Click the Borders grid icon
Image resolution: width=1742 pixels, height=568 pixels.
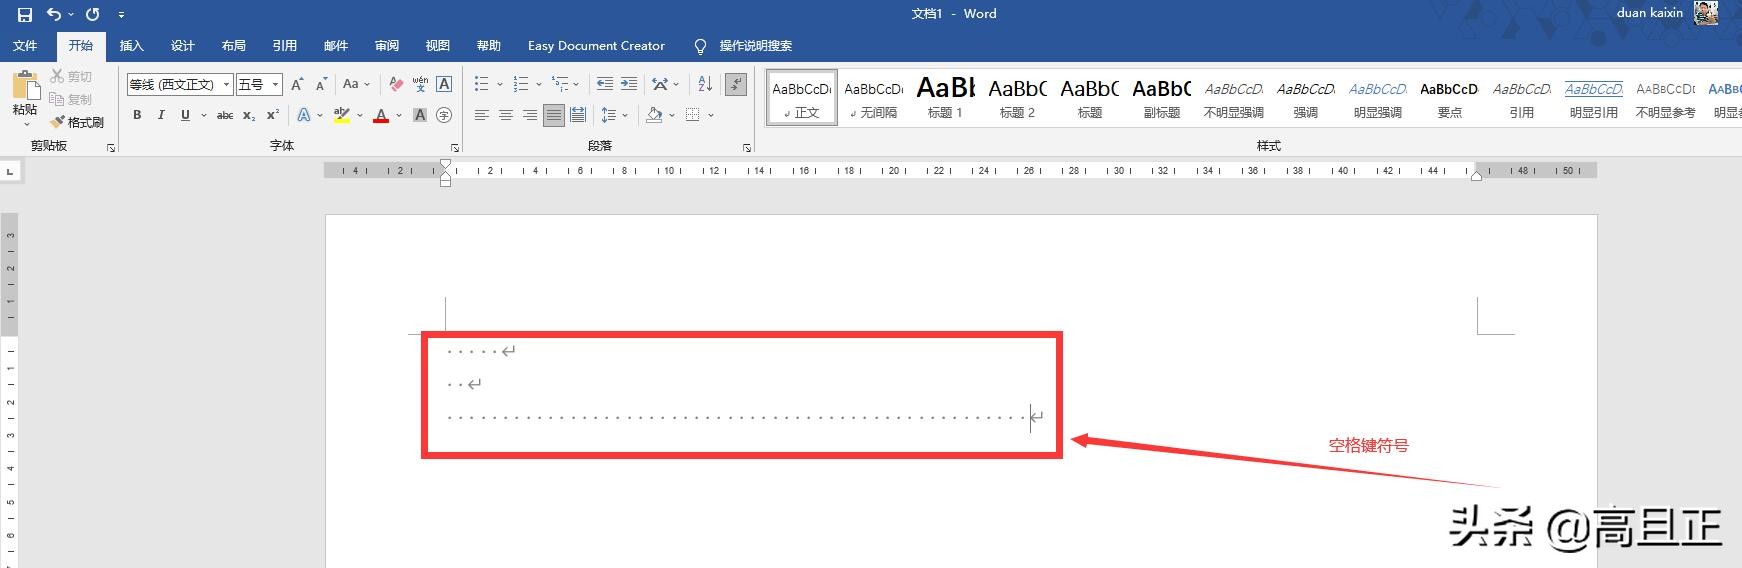[x=692, y=115]
